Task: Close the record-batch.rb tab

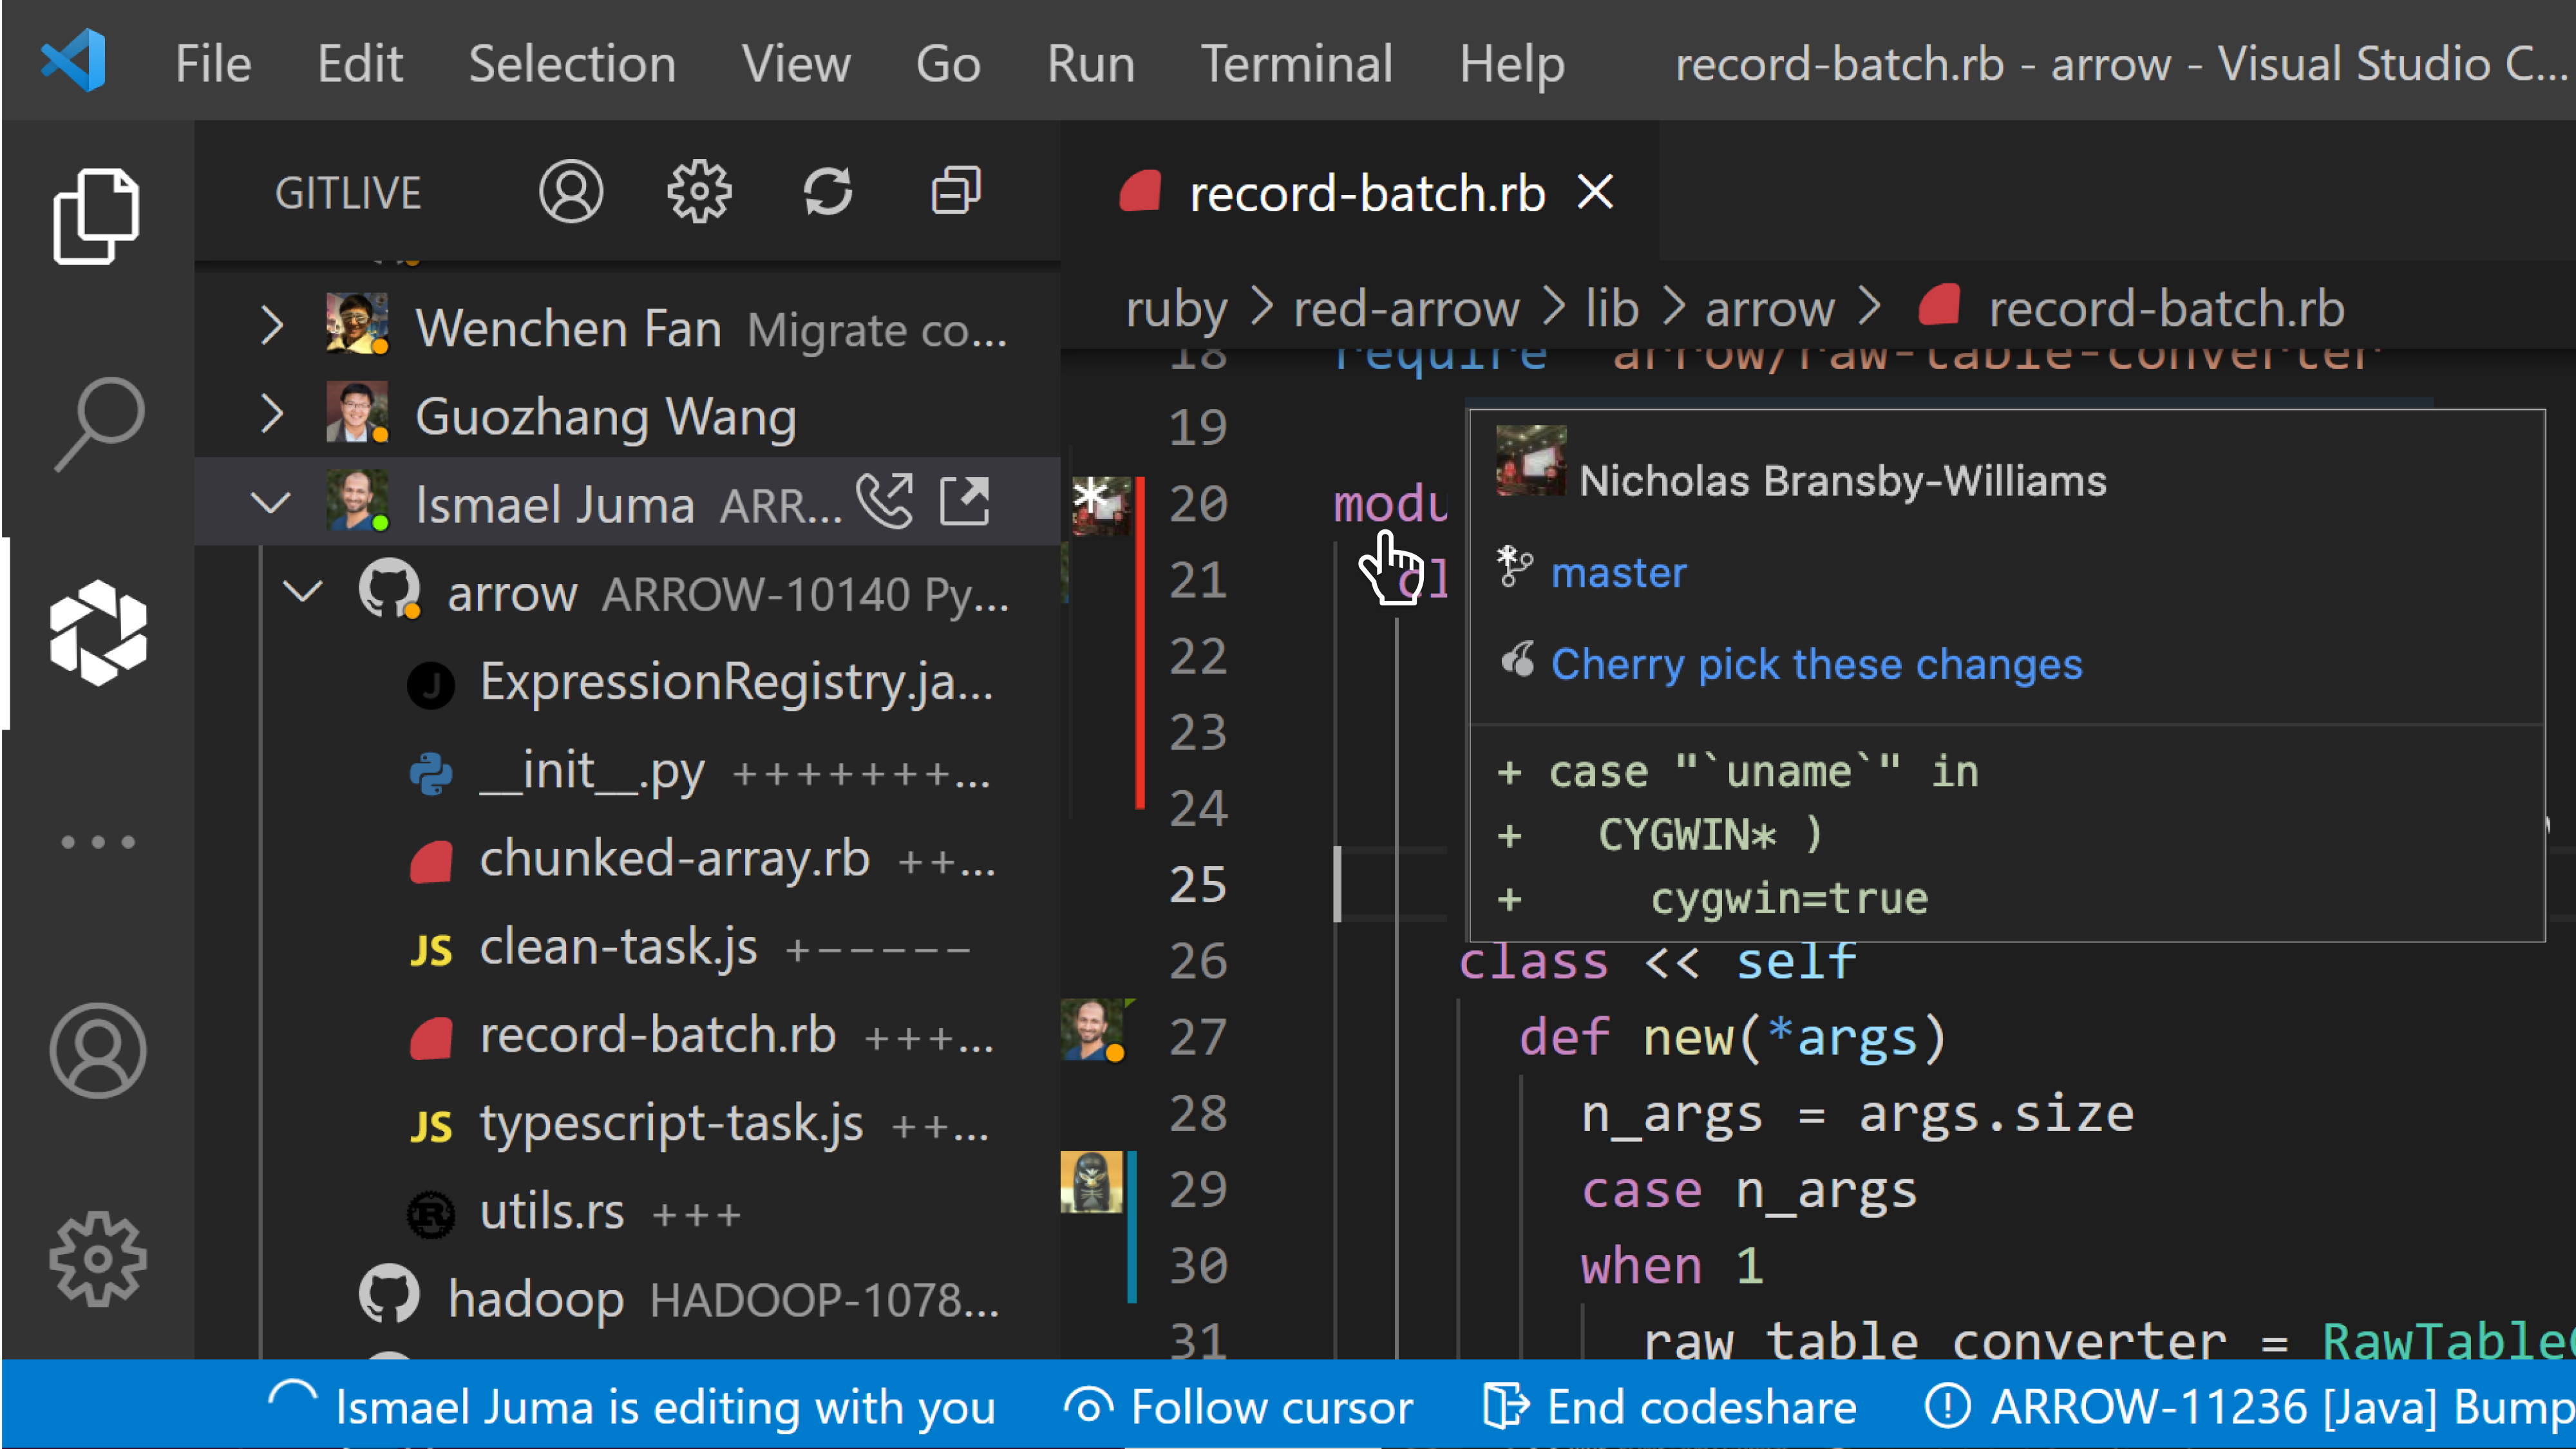Action: 1595,191
